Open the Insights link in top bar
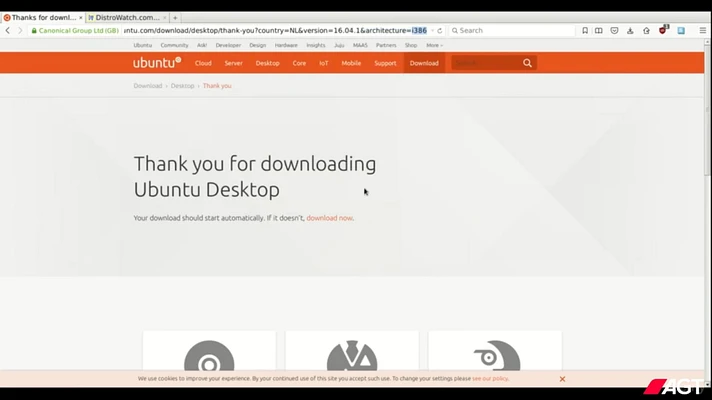Image resolution: width=712 pixels, height=400 pixels. pos(316,45)
